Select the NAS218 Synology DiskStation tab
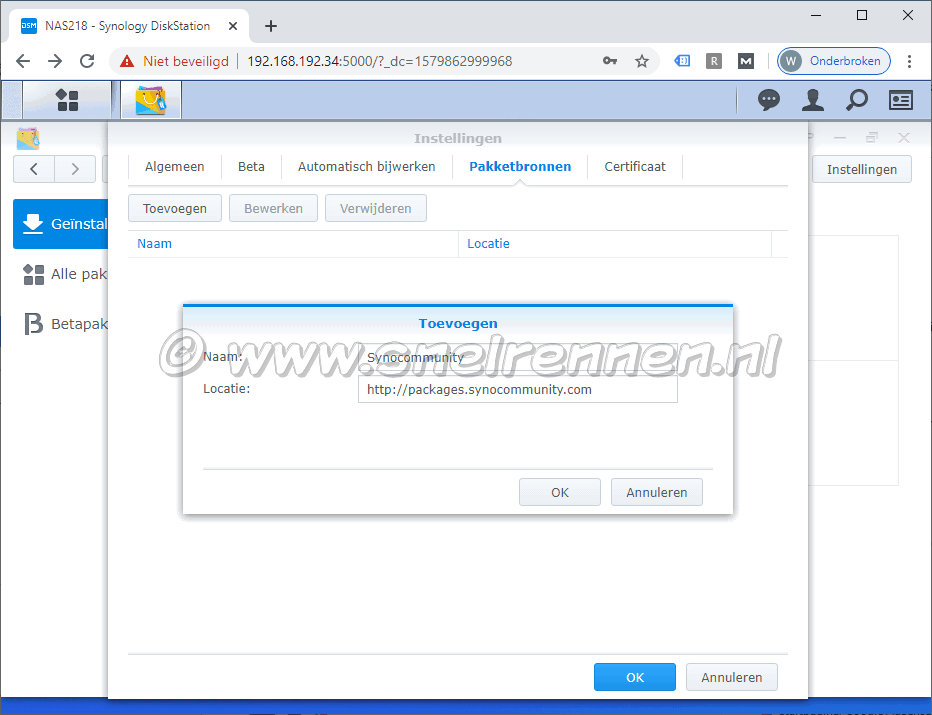Image resolution: width=932 pixels, height=715 pixels. 127,26
